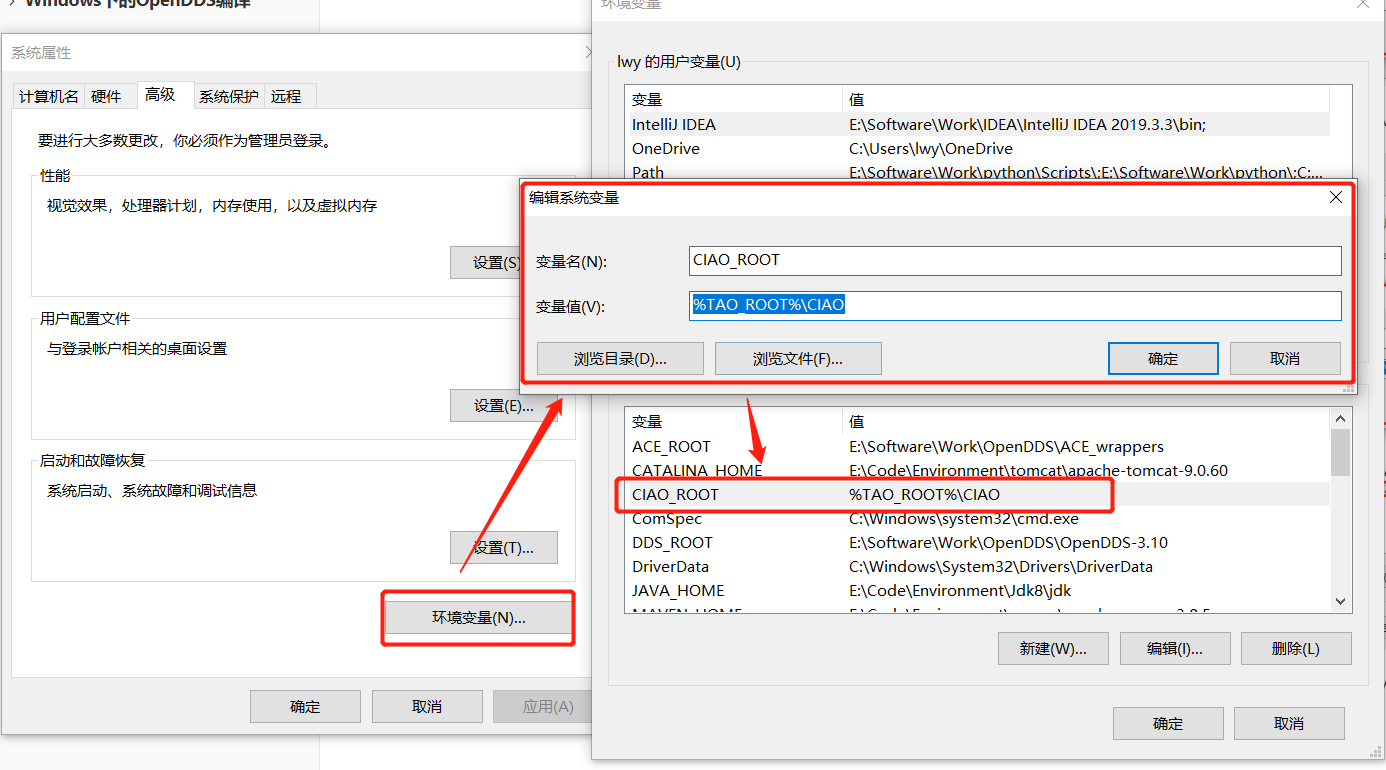Click 浏览文件(F) to browse for a file
This screenshot has width=1386, height=770.
[x=797, y=358]
